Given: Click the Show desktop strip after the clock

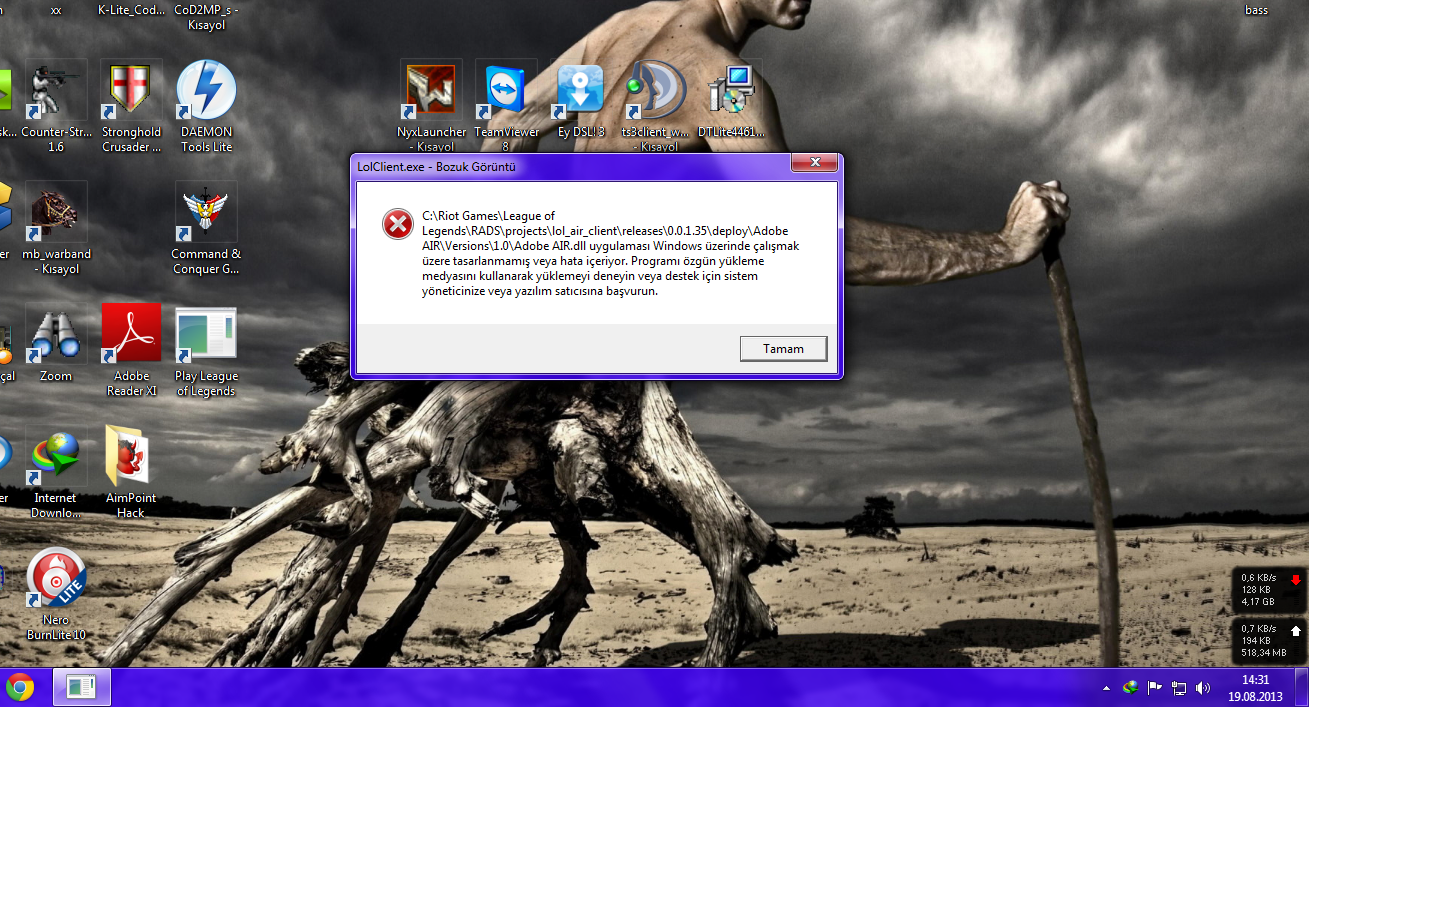Looking at the screenshot, I should point(1301,687).
